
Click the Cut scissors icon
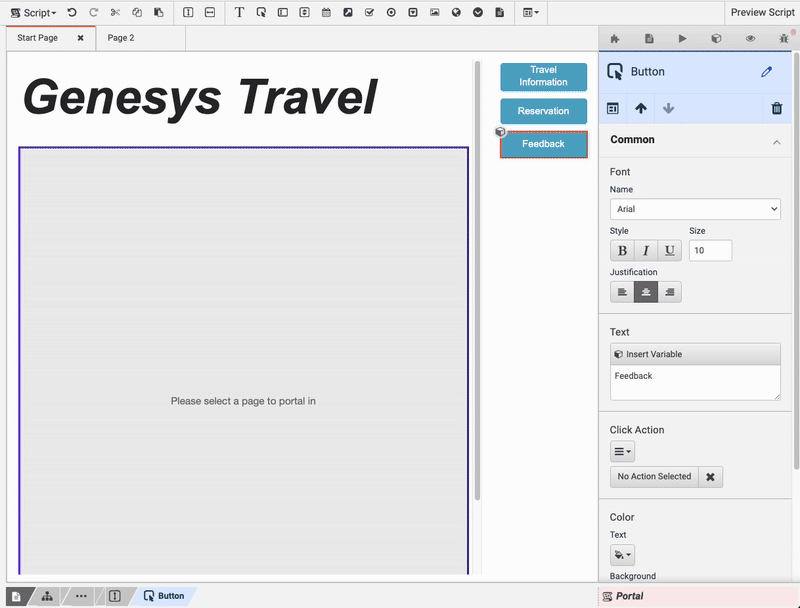click(x=115, y=12)
